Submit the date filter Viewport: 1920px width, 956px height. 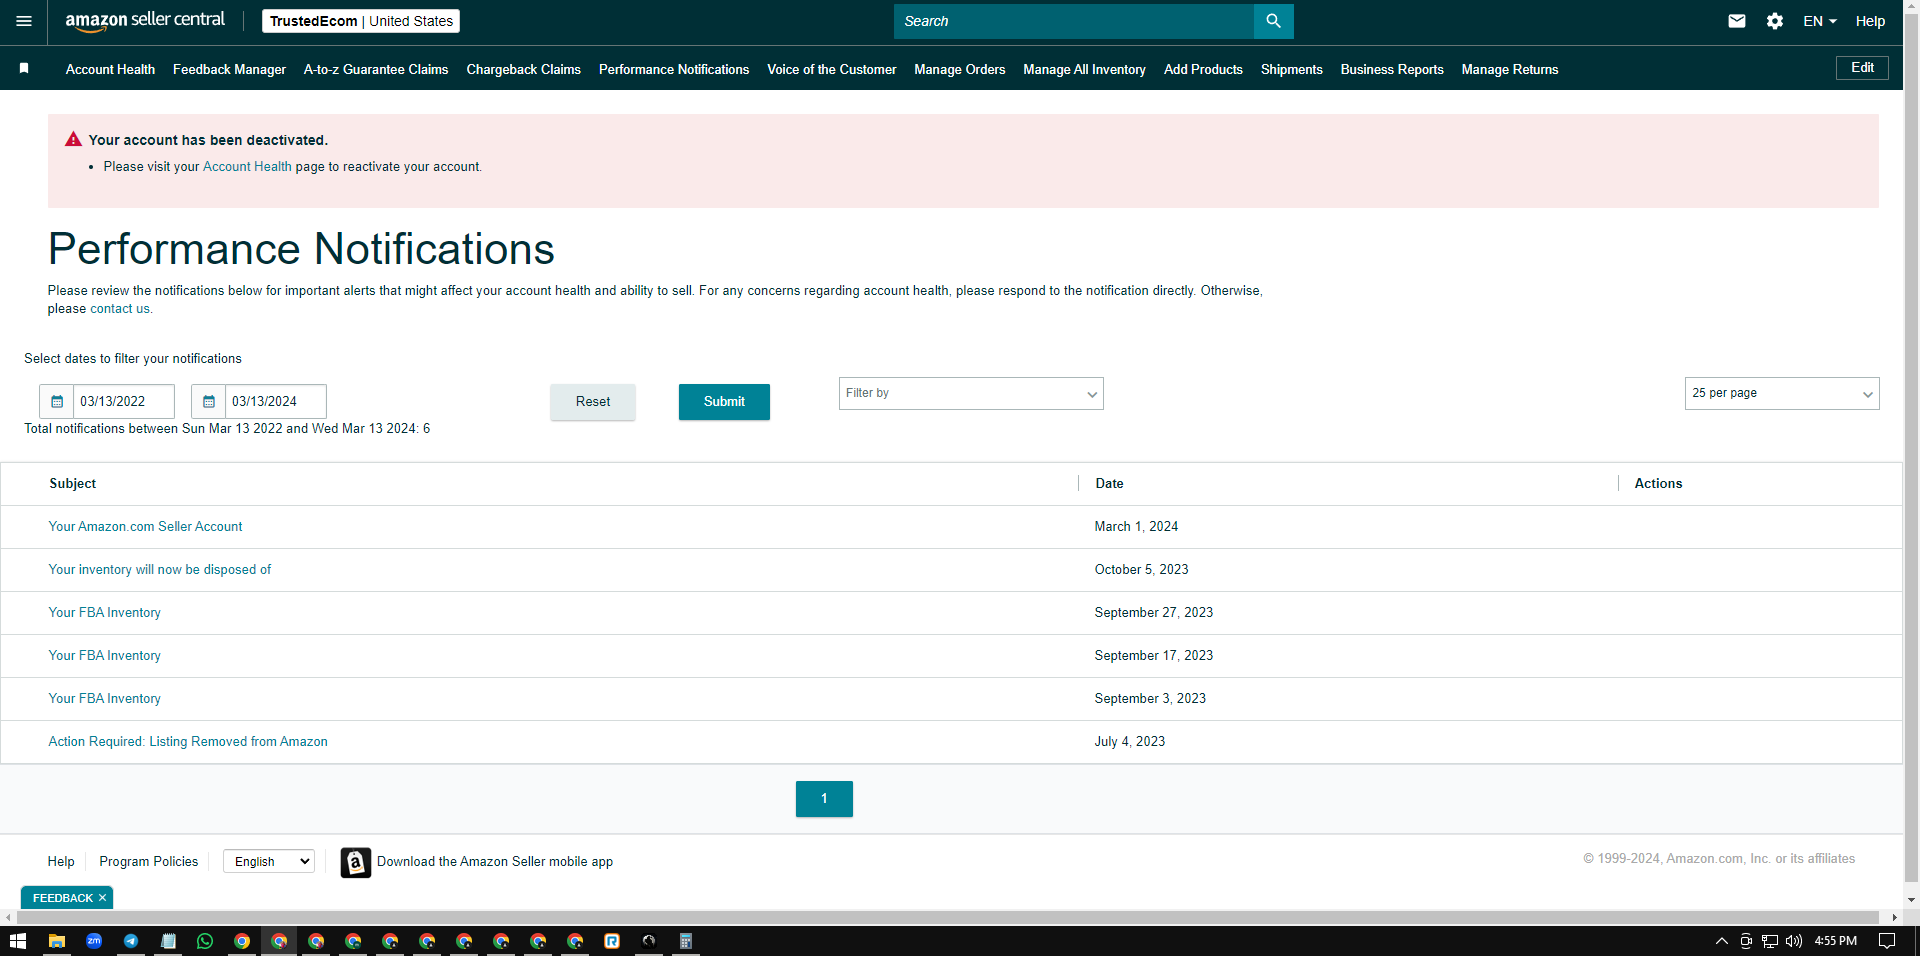724,402
